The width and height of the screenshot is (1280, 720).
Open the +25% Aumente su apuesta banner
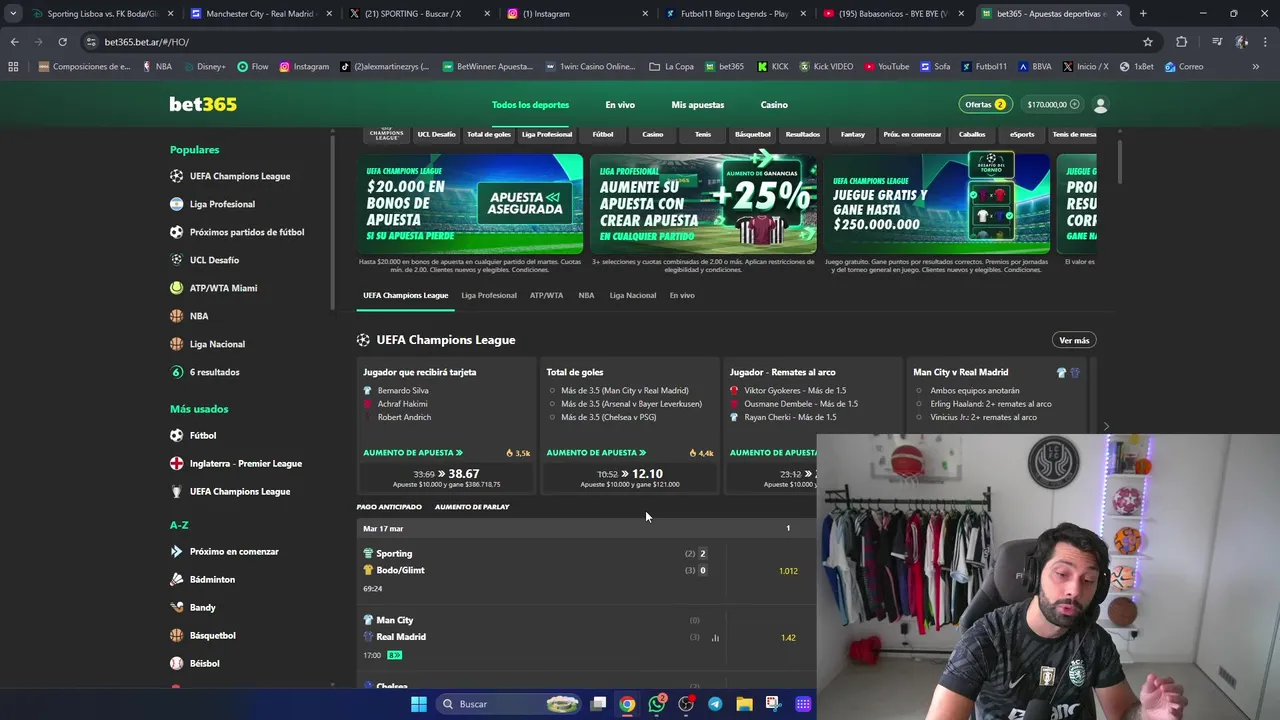[703, 204]
